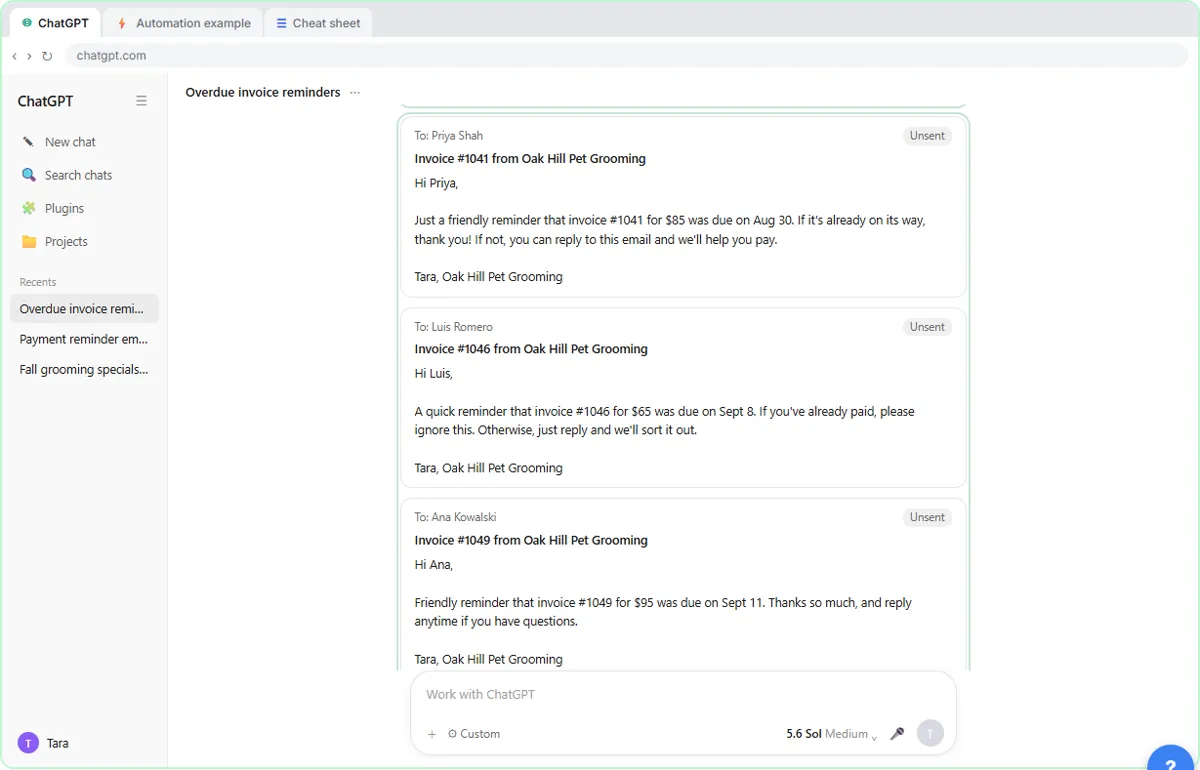Click the Invoice #1041 subject line
1200x770 pixels.
(x=530, y=159)
